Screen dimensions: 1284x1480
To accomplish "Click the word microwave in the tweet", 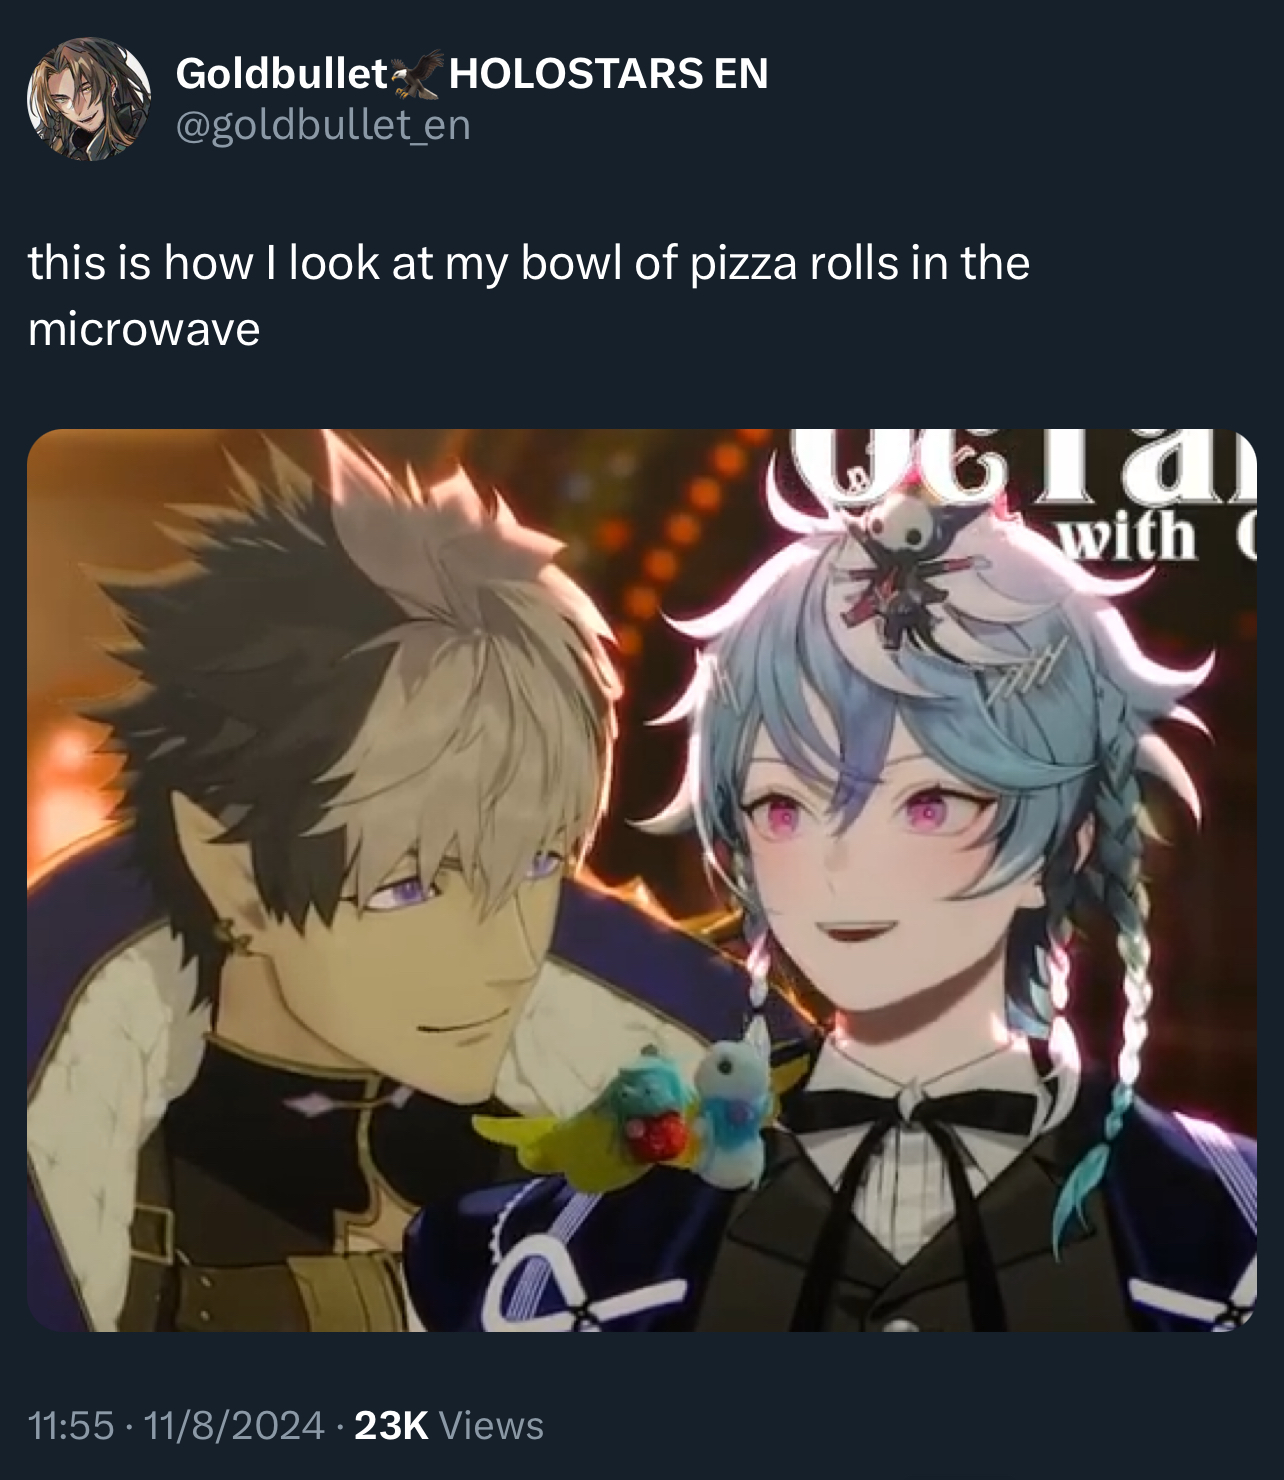I will pyautogui.click(x=144, y=328).
